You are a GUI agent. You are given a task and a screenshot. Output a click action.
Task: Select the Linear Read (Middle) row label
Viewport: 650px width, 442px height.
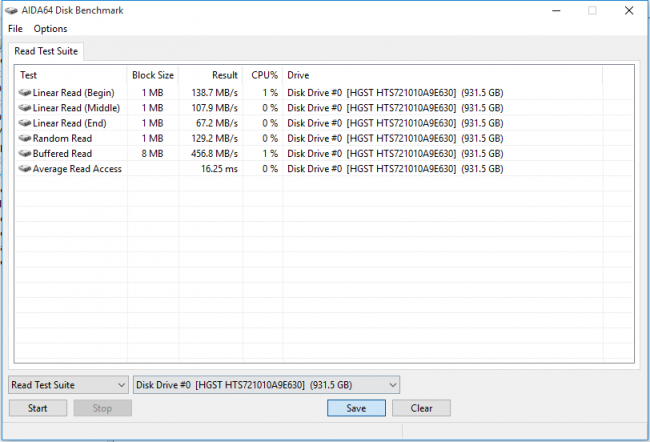[76, 108]
